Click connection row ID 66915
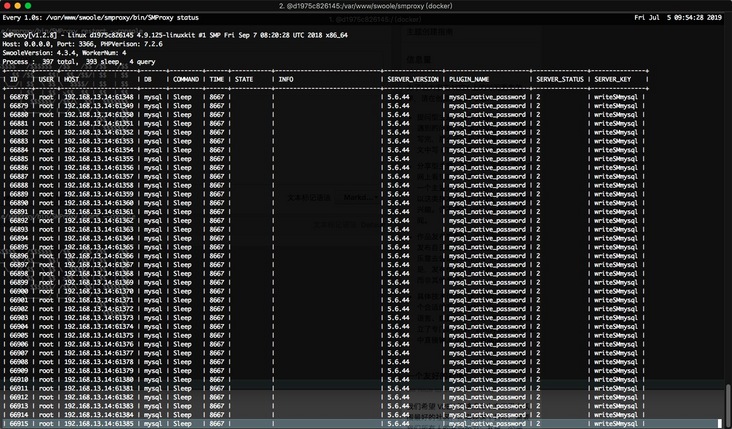The image size is (732, 429). [x=19, y=424]
